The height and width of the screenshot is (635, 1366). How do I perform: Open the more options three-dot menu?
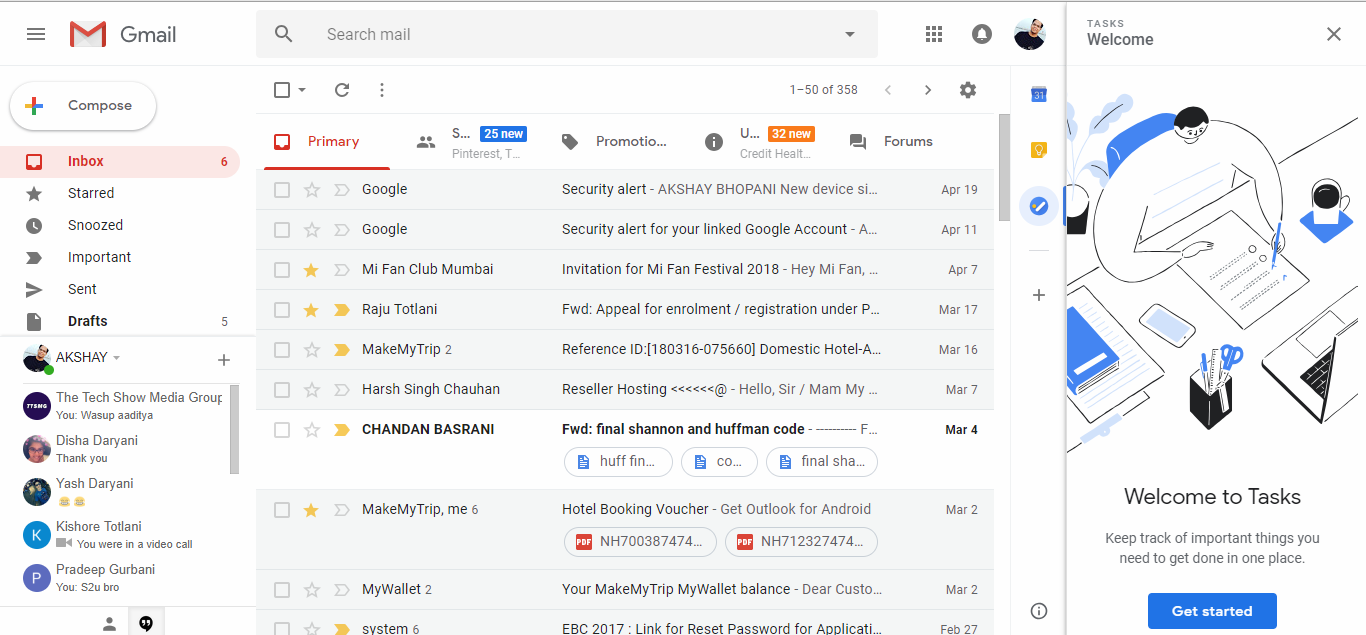381,89
